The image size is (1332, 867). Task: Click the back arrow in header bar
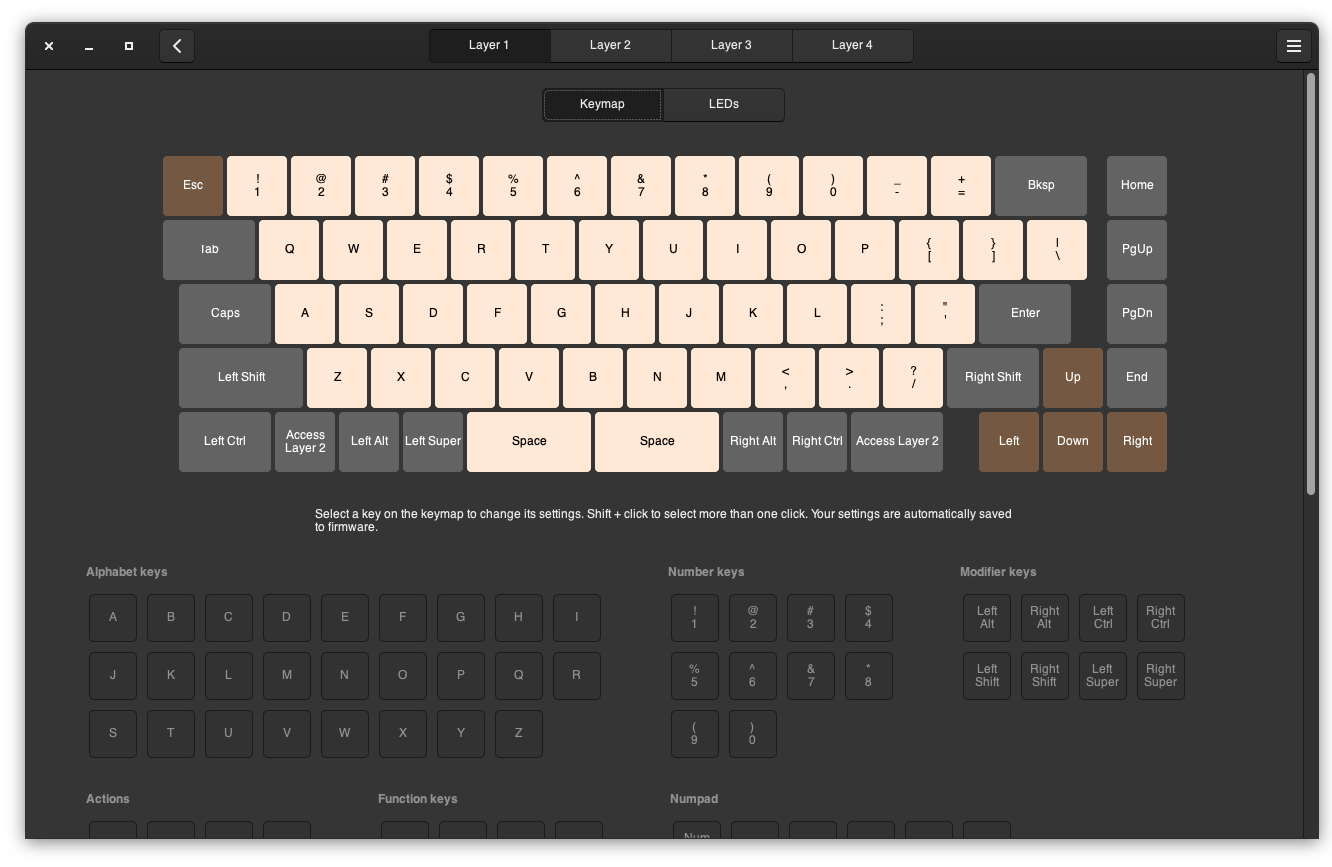point(177,46)
